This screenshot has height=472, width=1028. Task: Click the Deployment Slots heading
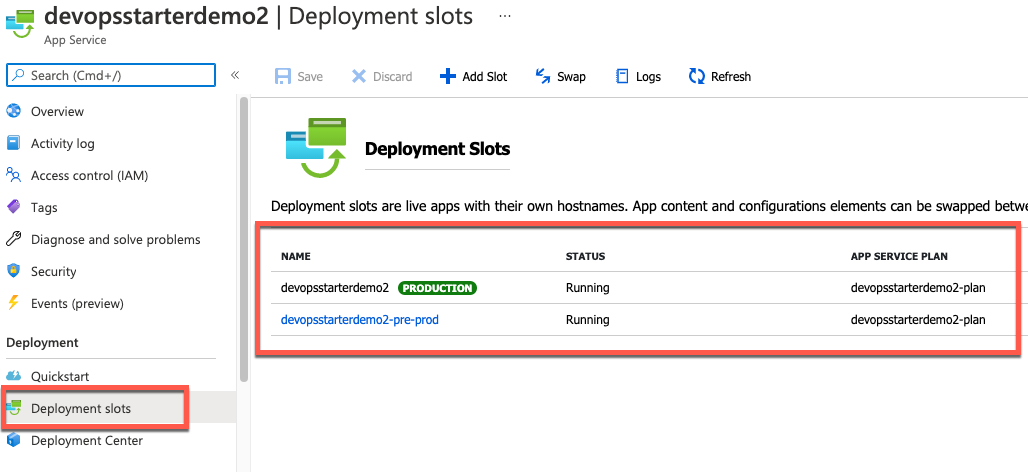(x=437, y=149)
